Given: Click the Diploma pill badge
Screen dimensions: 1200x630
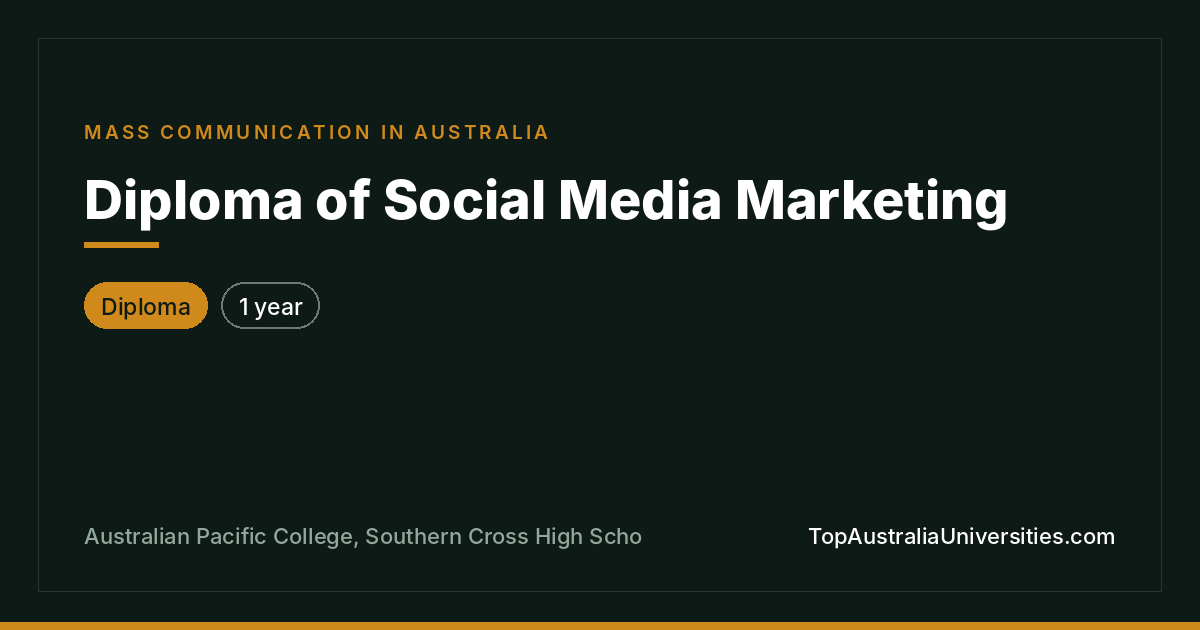Looking at the screenshot, I should (x=146, y=306).
